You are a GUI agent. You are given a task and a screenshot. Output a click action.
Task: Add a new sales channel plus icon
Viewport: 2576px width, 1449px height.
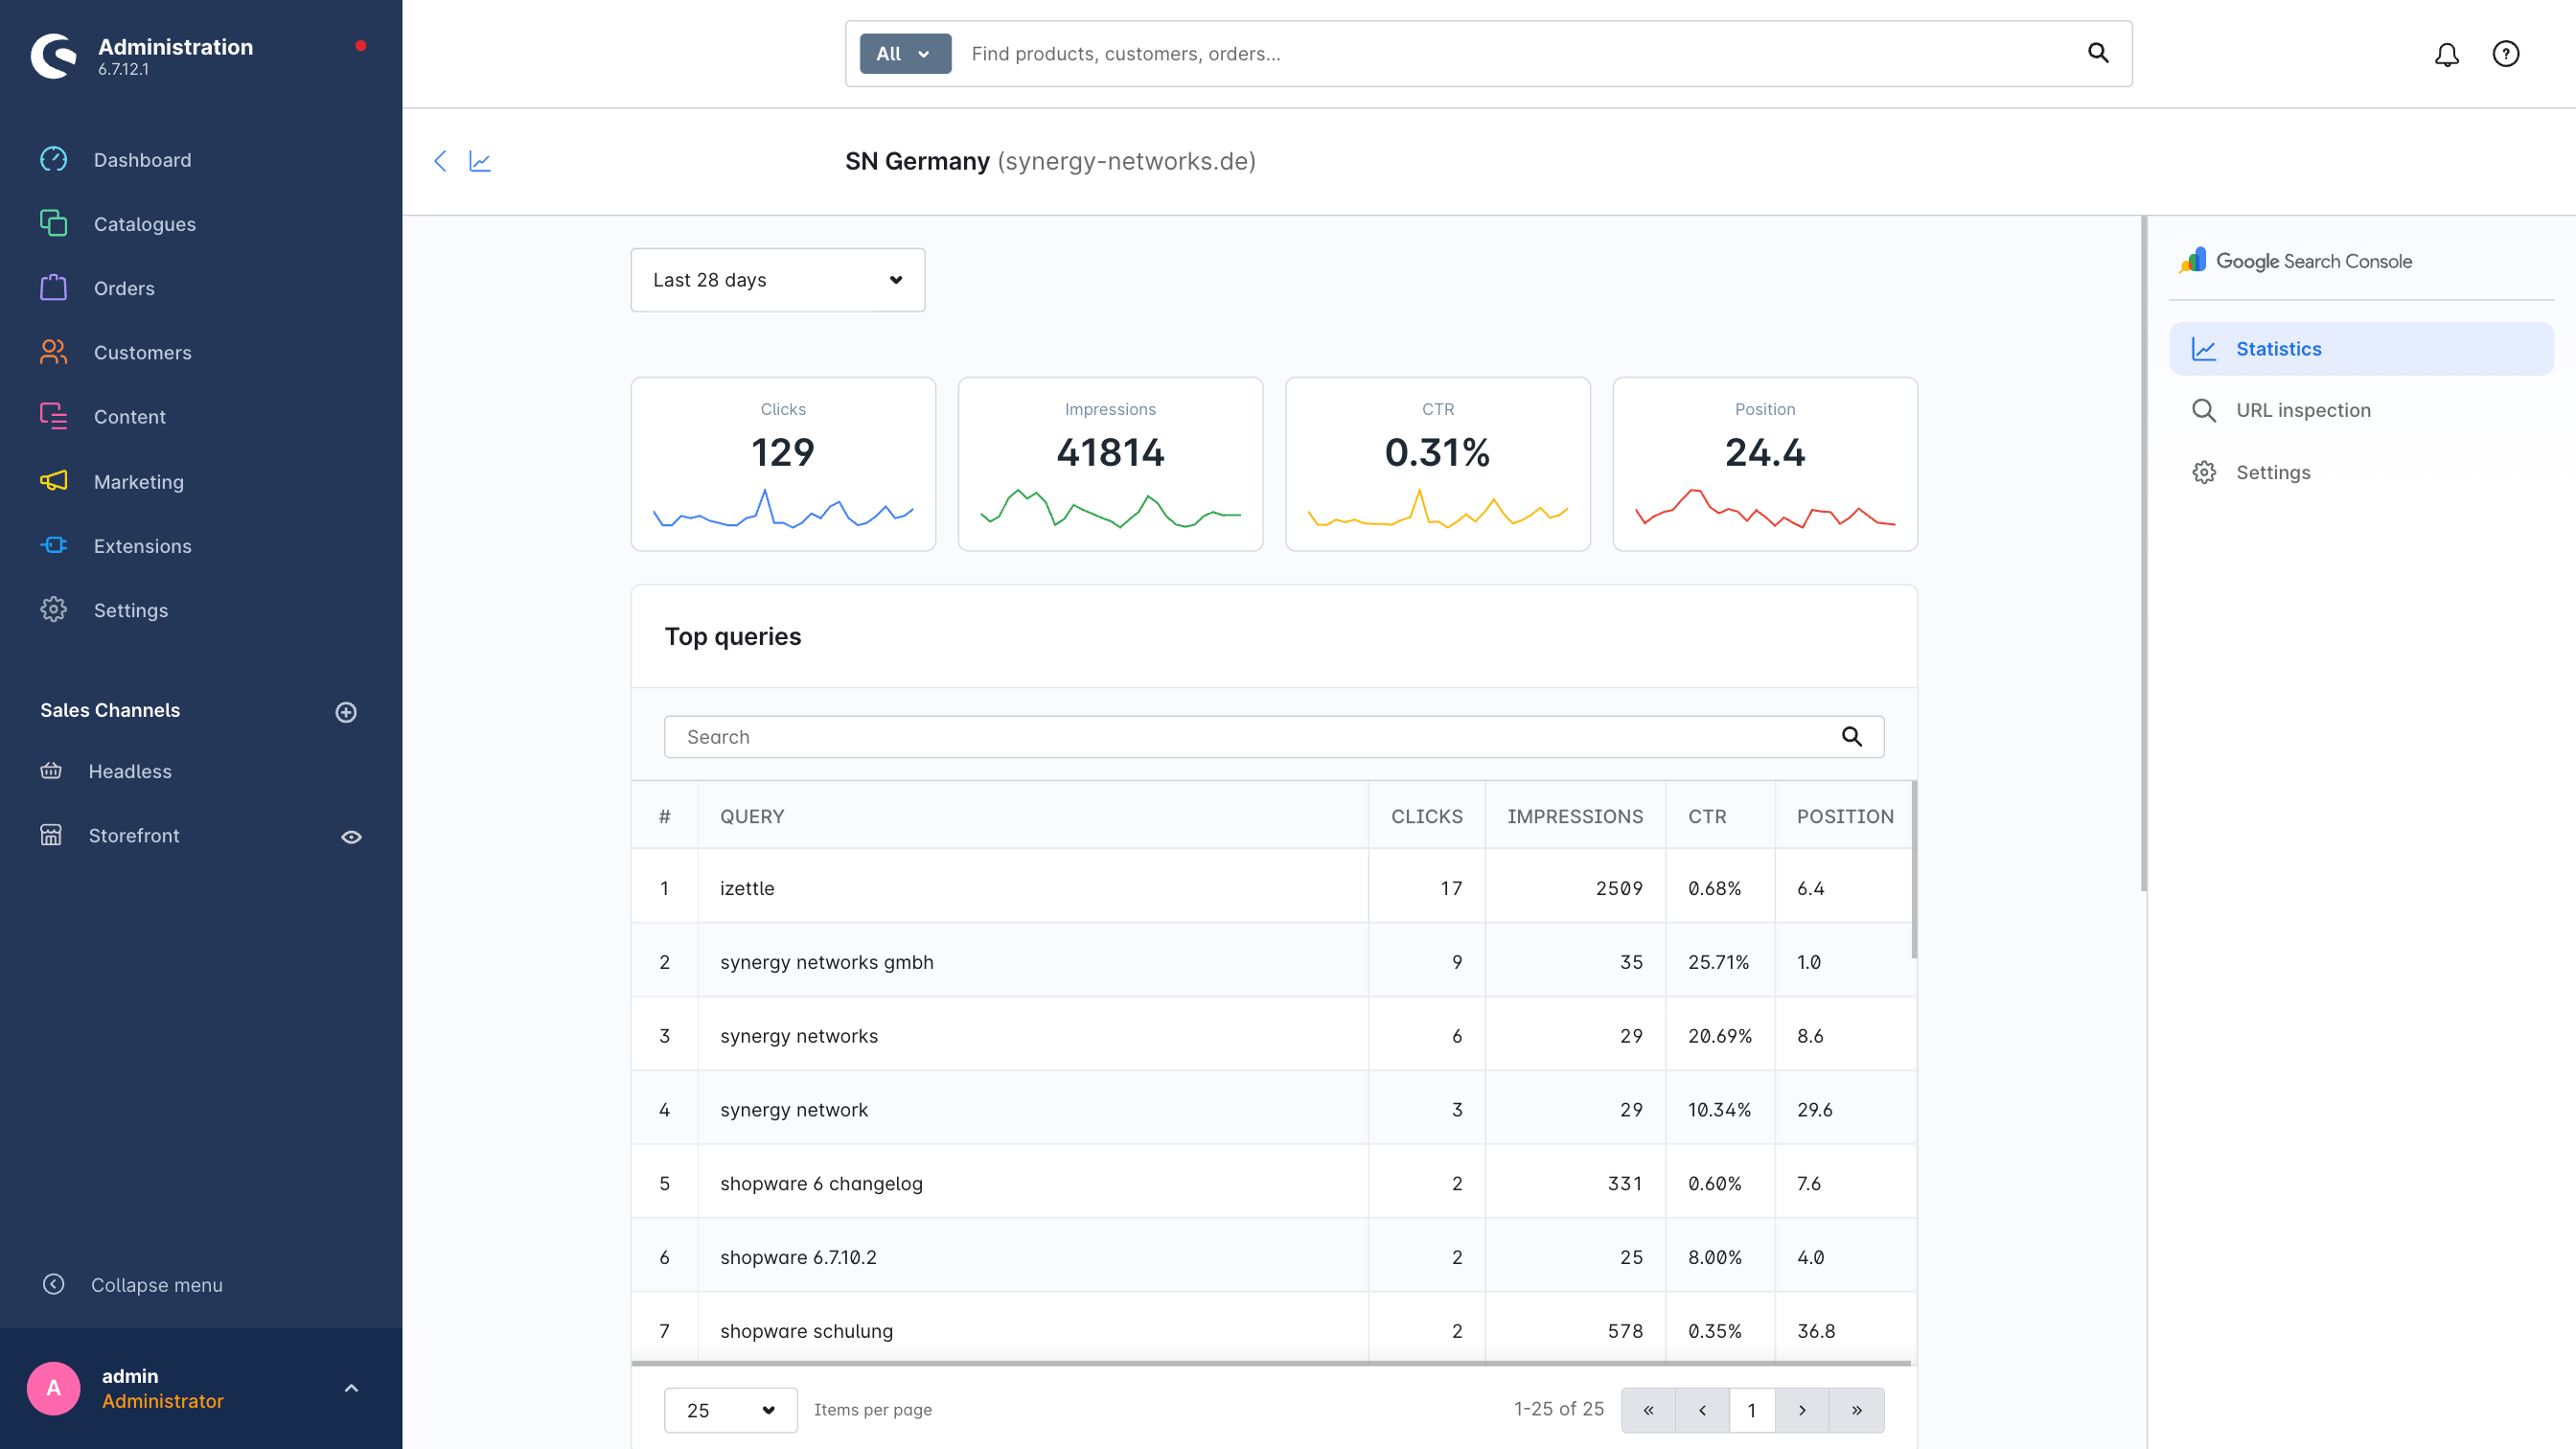(x=346, y=712)
